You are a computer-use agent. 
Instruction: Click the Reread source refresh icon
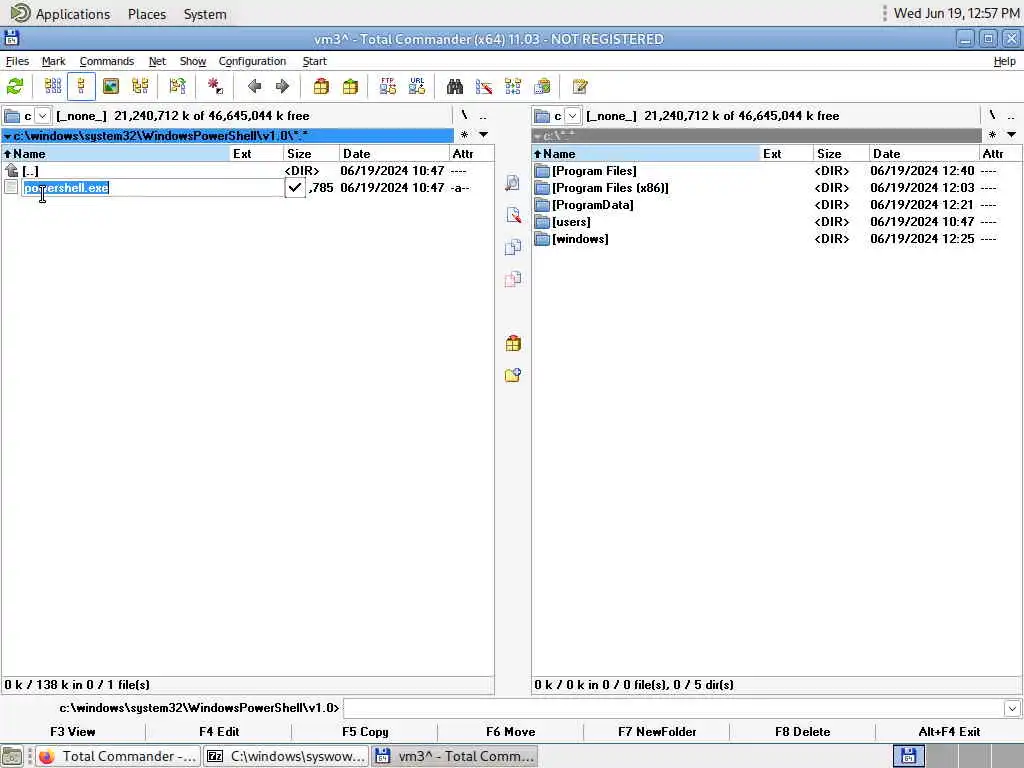click(15, 86)
